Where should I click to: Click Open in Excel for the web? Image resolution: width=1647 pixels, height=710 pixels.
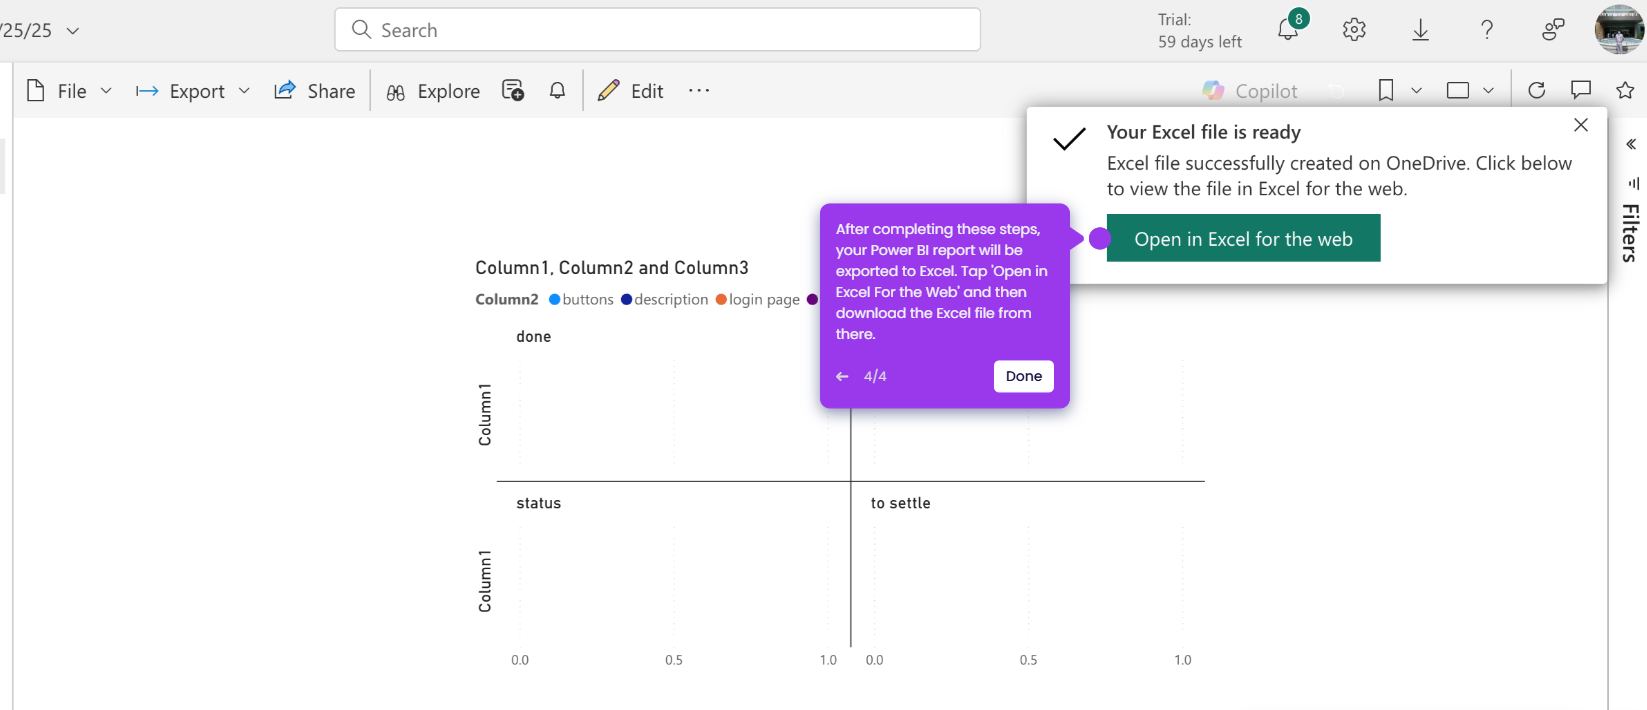point(1243,238)
